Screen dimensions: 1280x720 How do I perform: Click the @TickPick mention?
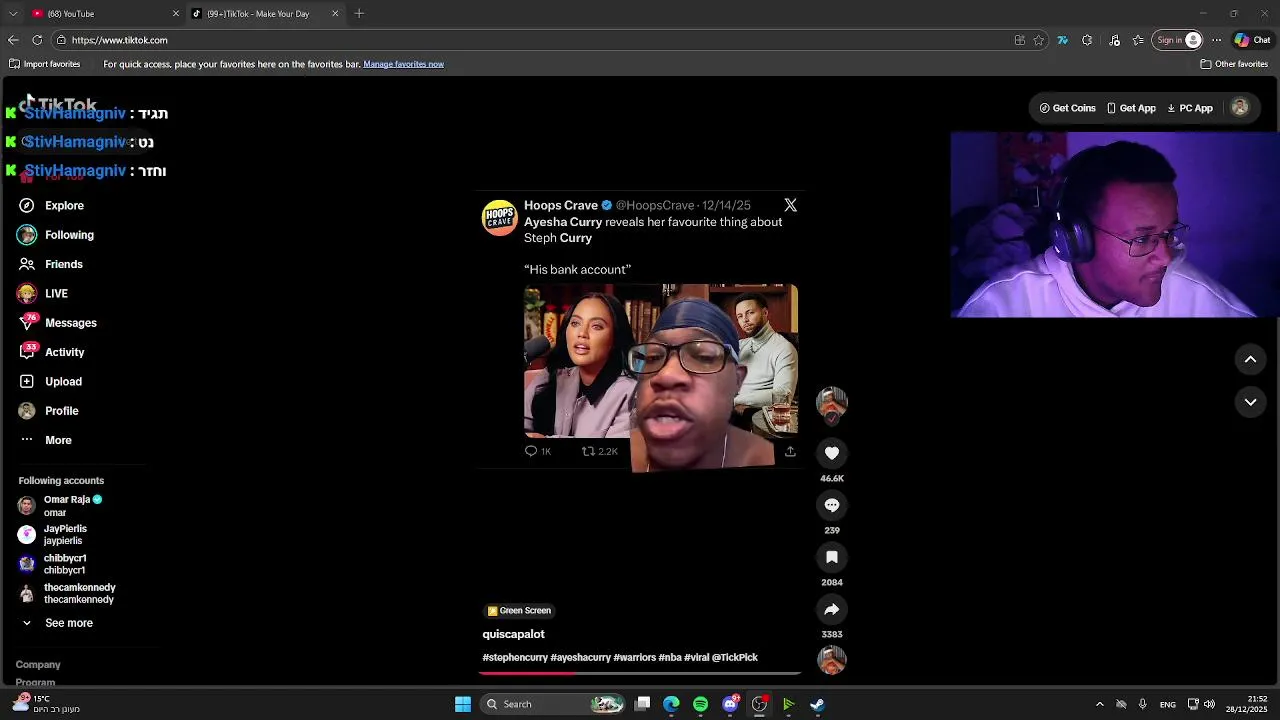(735, 657)
